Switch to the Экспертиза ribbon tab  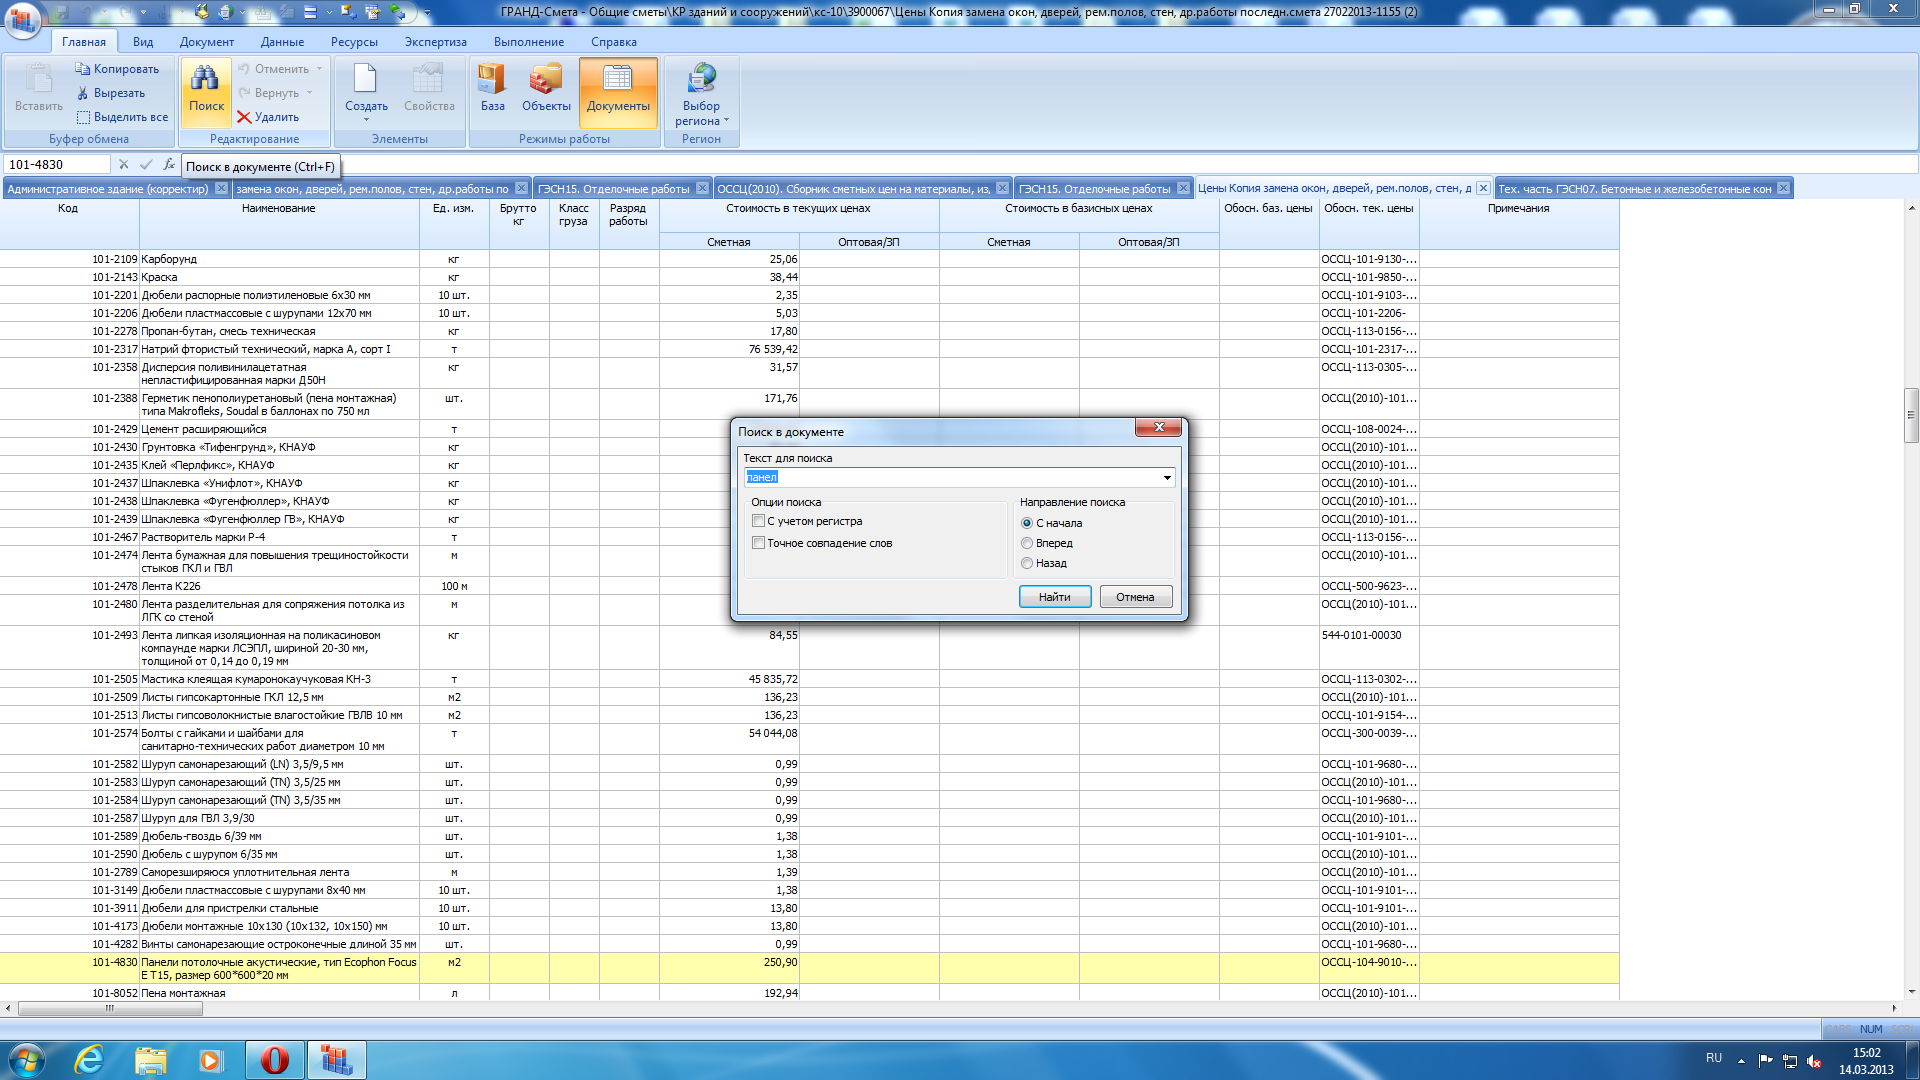[435, 42]
